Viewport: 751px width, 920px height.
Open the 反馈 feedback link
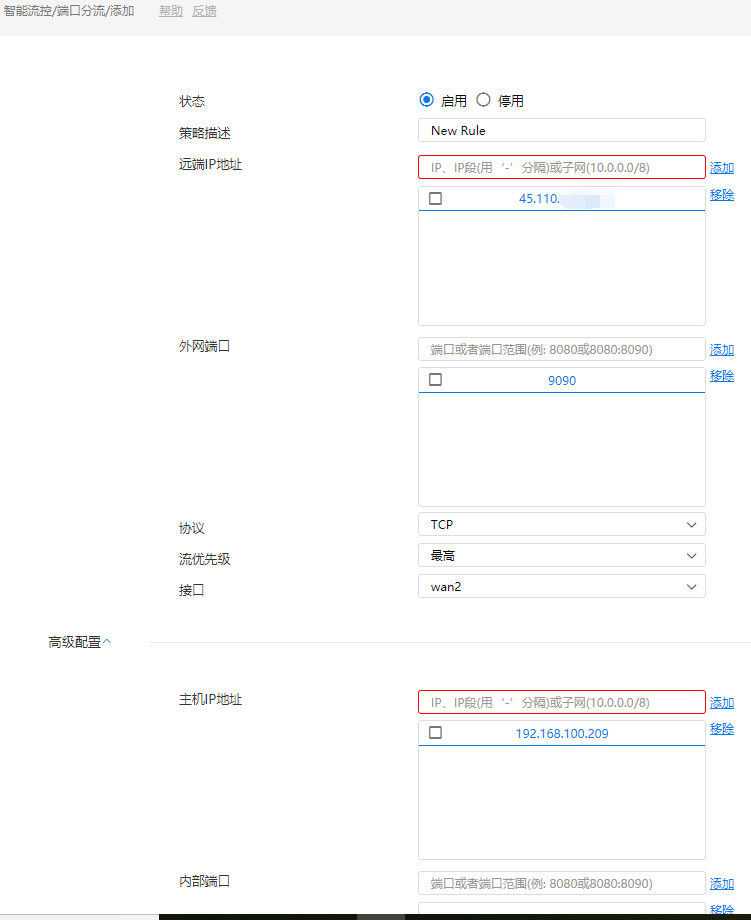[x=204, y=11]
